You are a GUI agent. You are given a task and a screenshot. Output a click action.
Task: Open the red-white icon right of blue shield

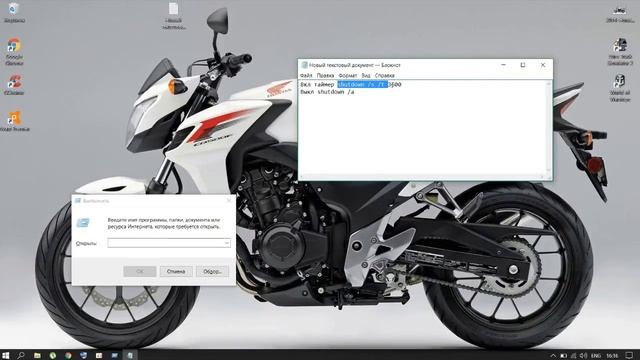99,355
